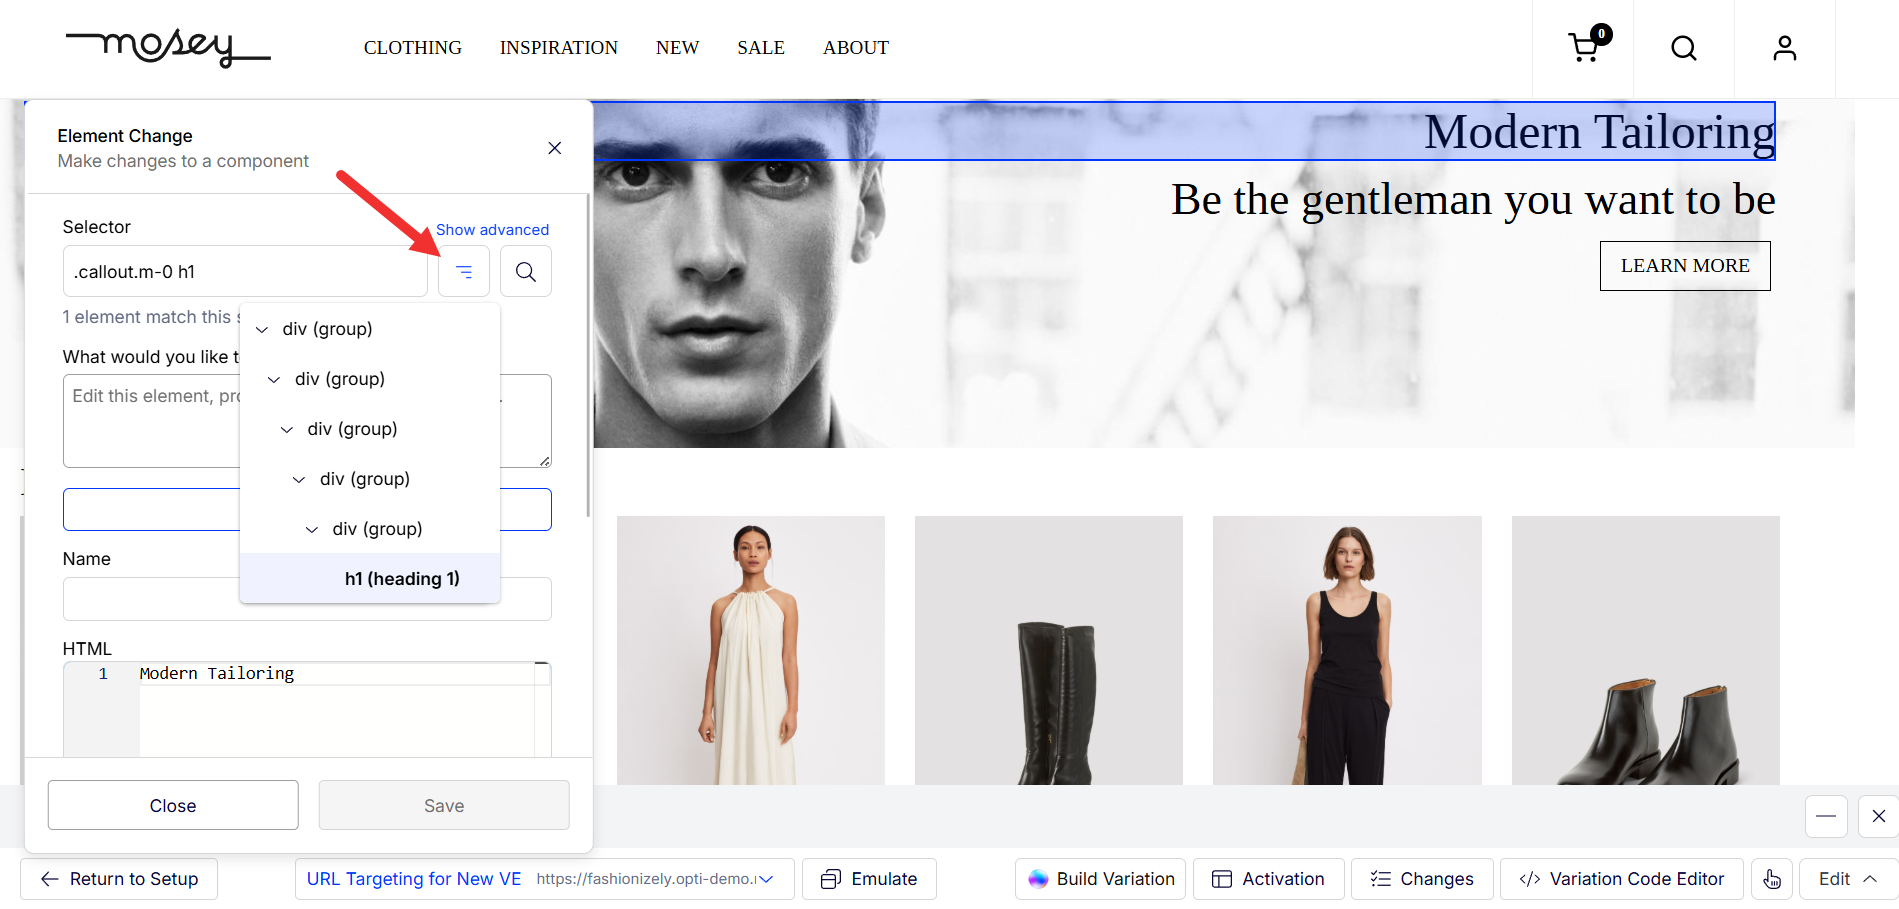Viewport: 1899px width, 909px height.
Task: Open Variation Code Editor
Action: click(x=1622, y=879)
